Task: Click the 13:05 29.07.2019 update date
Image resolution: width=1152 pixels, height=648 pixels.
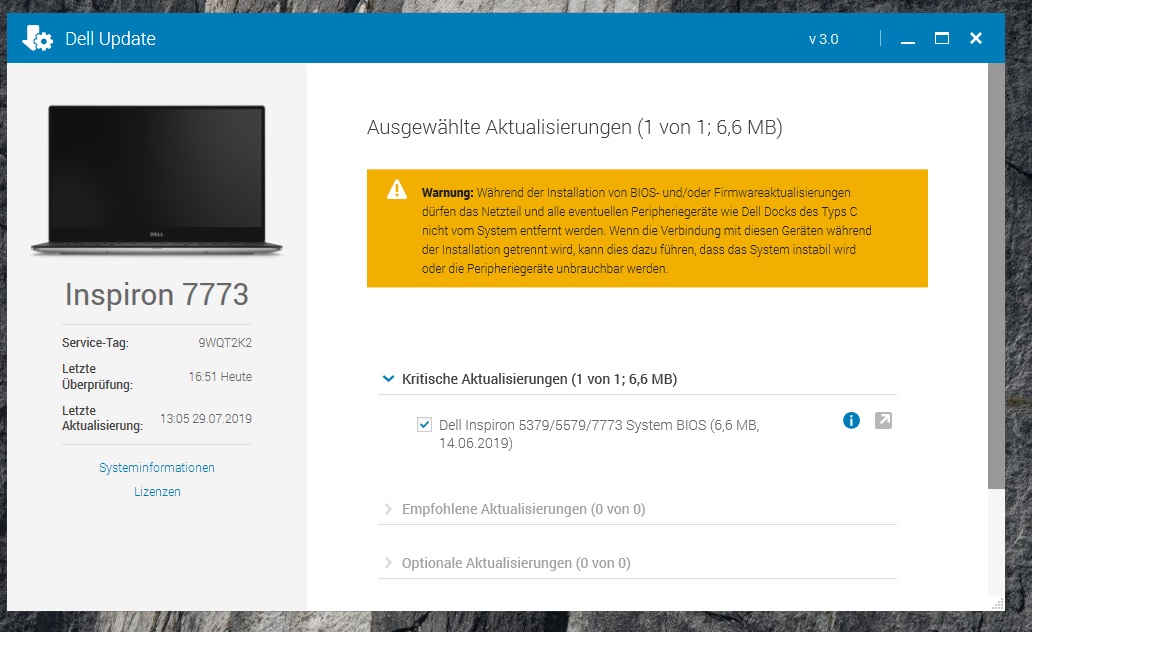Action: point(206,419)
